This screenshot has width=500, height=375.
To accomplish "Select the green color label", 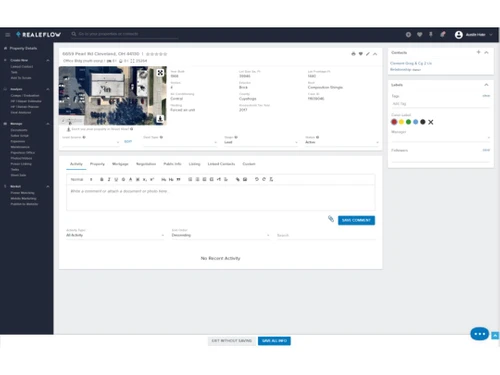I will click(x=408, y=122).
